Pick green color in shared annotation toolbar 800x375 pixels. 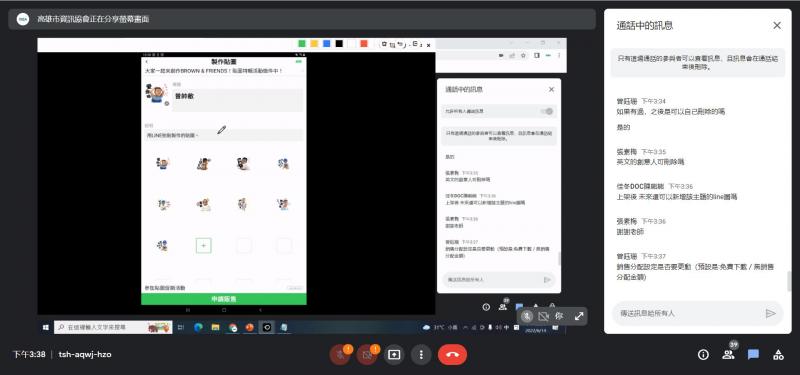point(302,44)
